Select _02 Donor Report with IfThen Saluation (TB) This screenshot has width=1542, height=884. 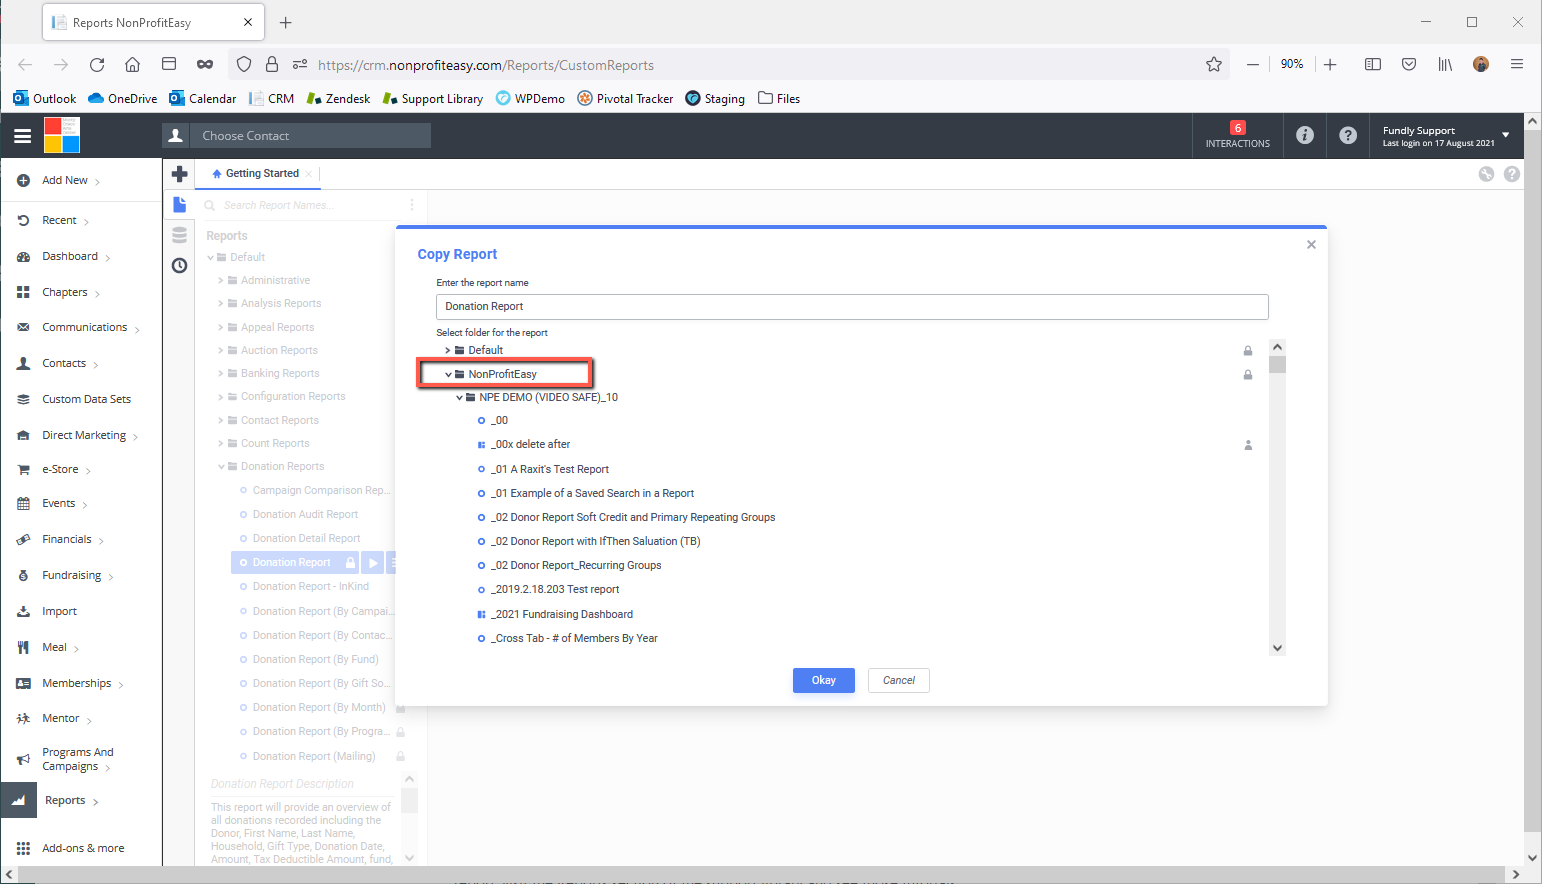595,542
